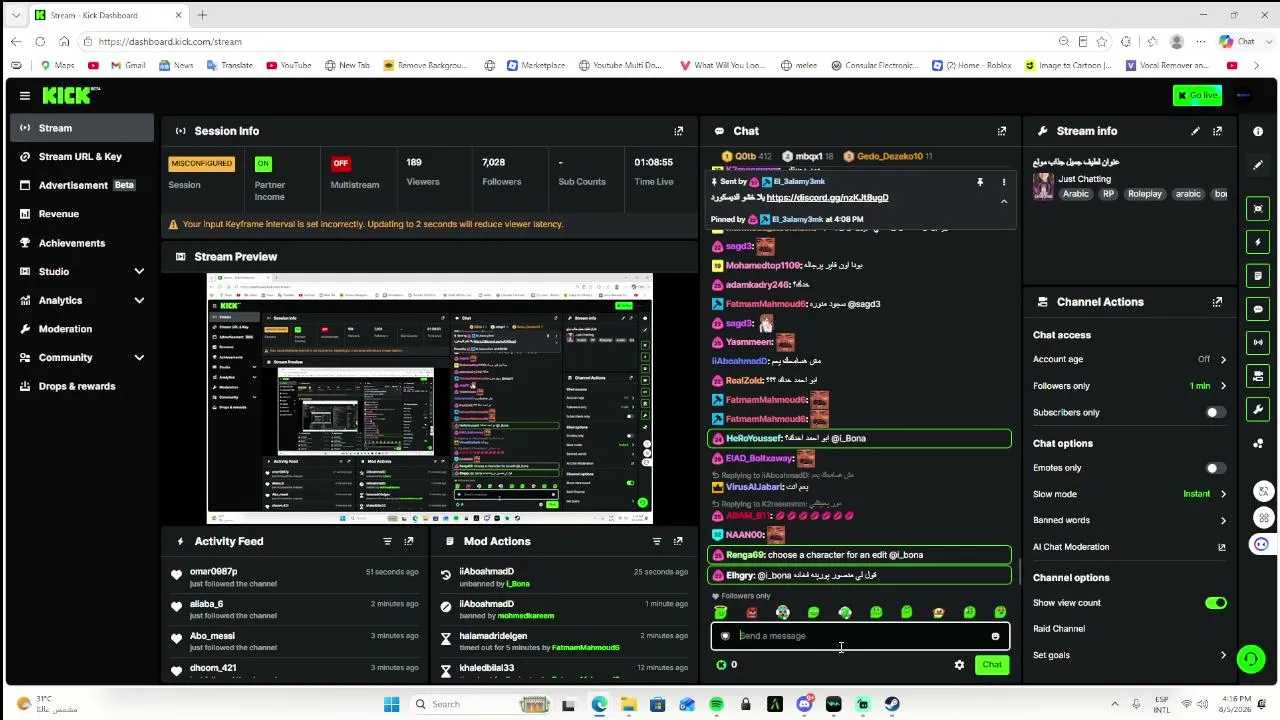Click the Stream Preview thumbnail
This screenshot has height=720, width=1280.
tap(429, 398)
